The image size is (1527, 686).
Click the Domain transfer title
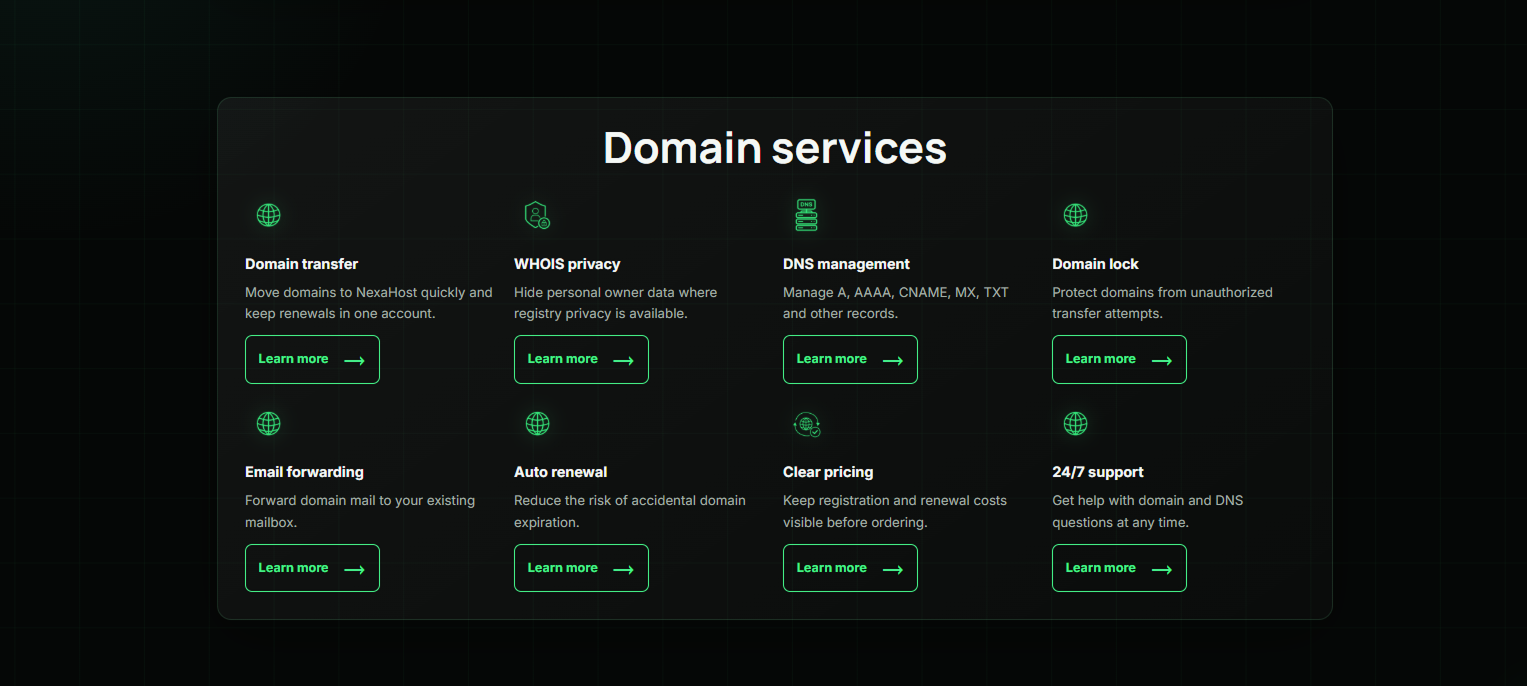pyautogui.click(x=301, y=264)
